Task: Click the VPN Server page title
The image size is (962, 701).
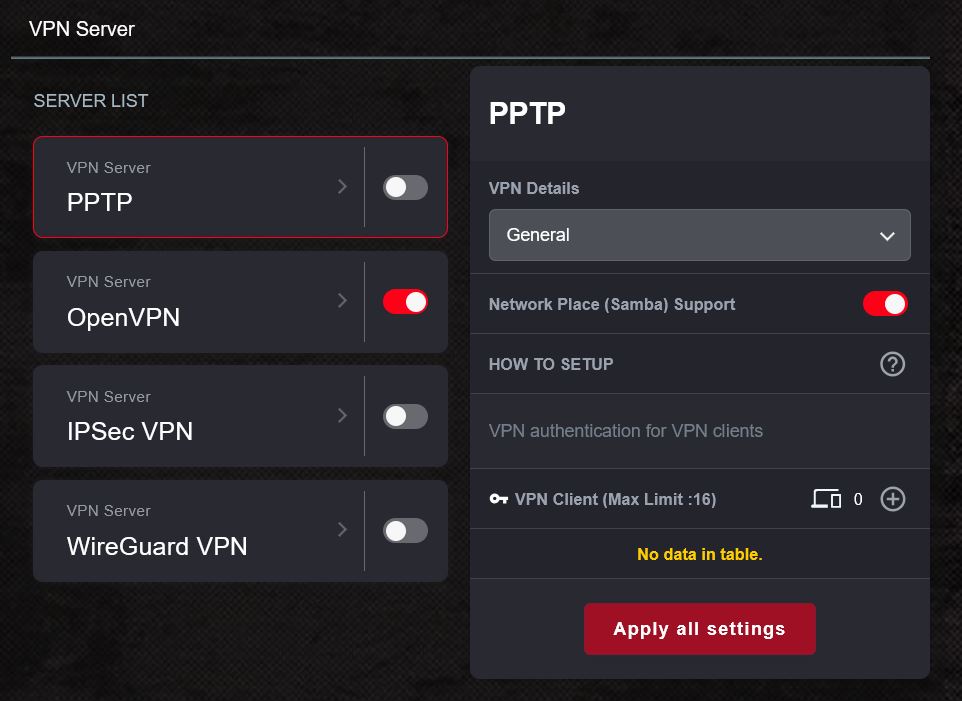Action: point(80,29)
